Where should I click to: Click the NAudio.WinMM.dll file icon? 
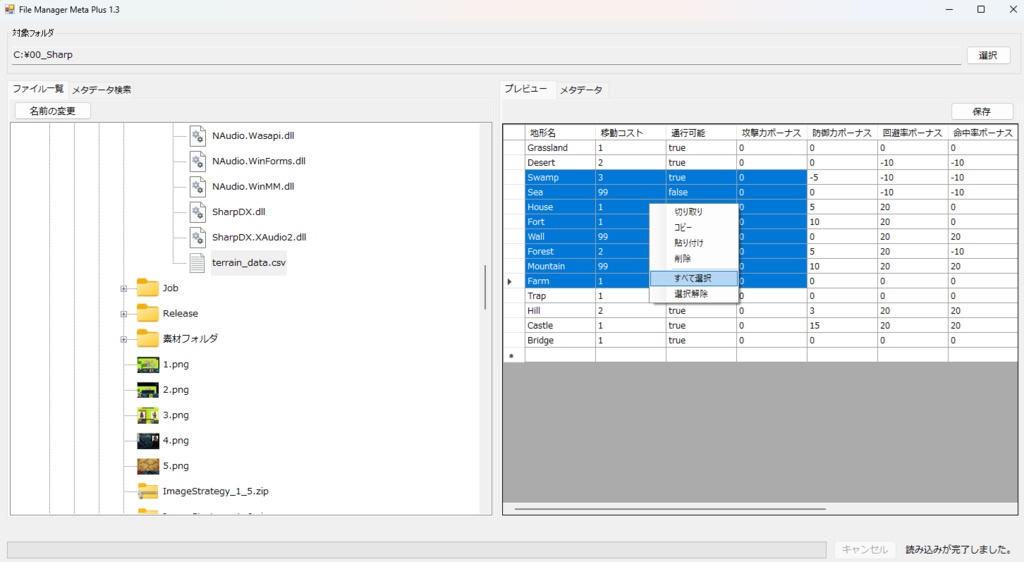[197, 187]
